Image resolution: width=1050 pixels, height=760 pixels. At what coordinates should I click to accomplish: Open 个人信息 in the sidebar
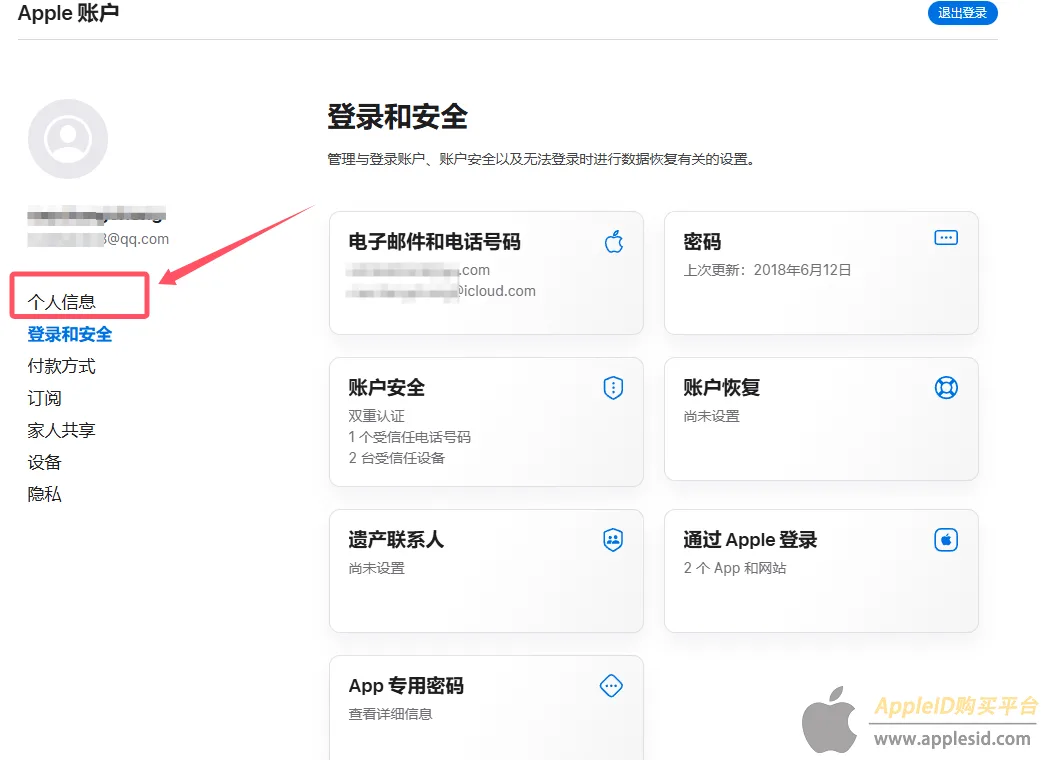62,302
